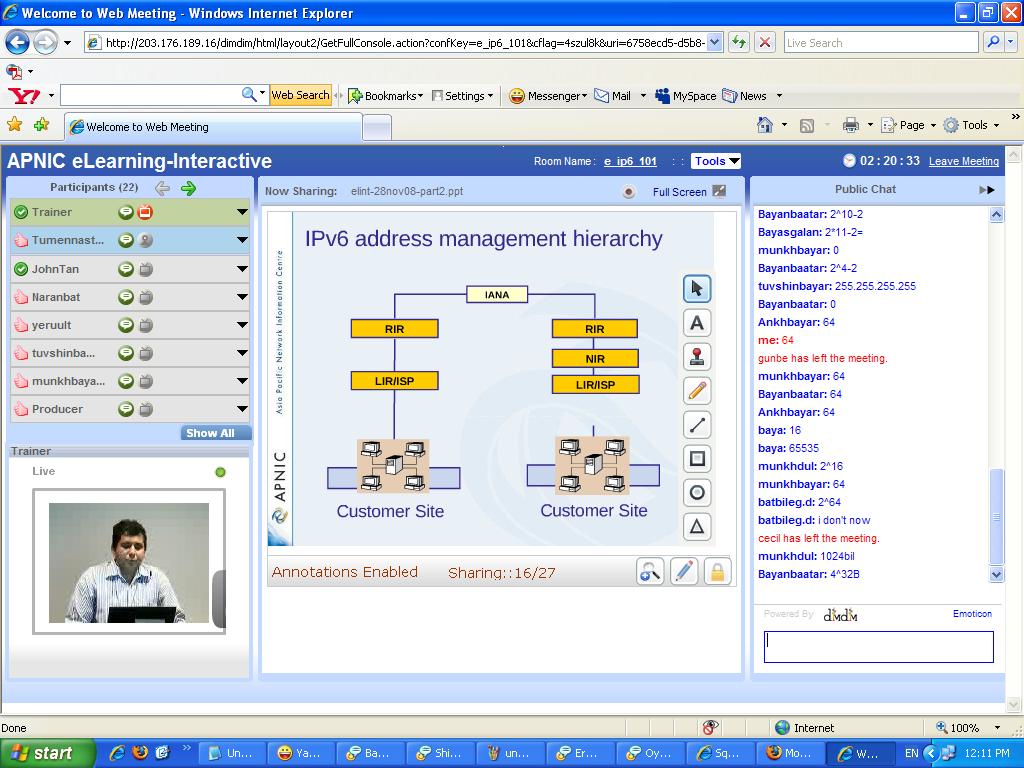Select the circle drawing tool

[697, 492]
